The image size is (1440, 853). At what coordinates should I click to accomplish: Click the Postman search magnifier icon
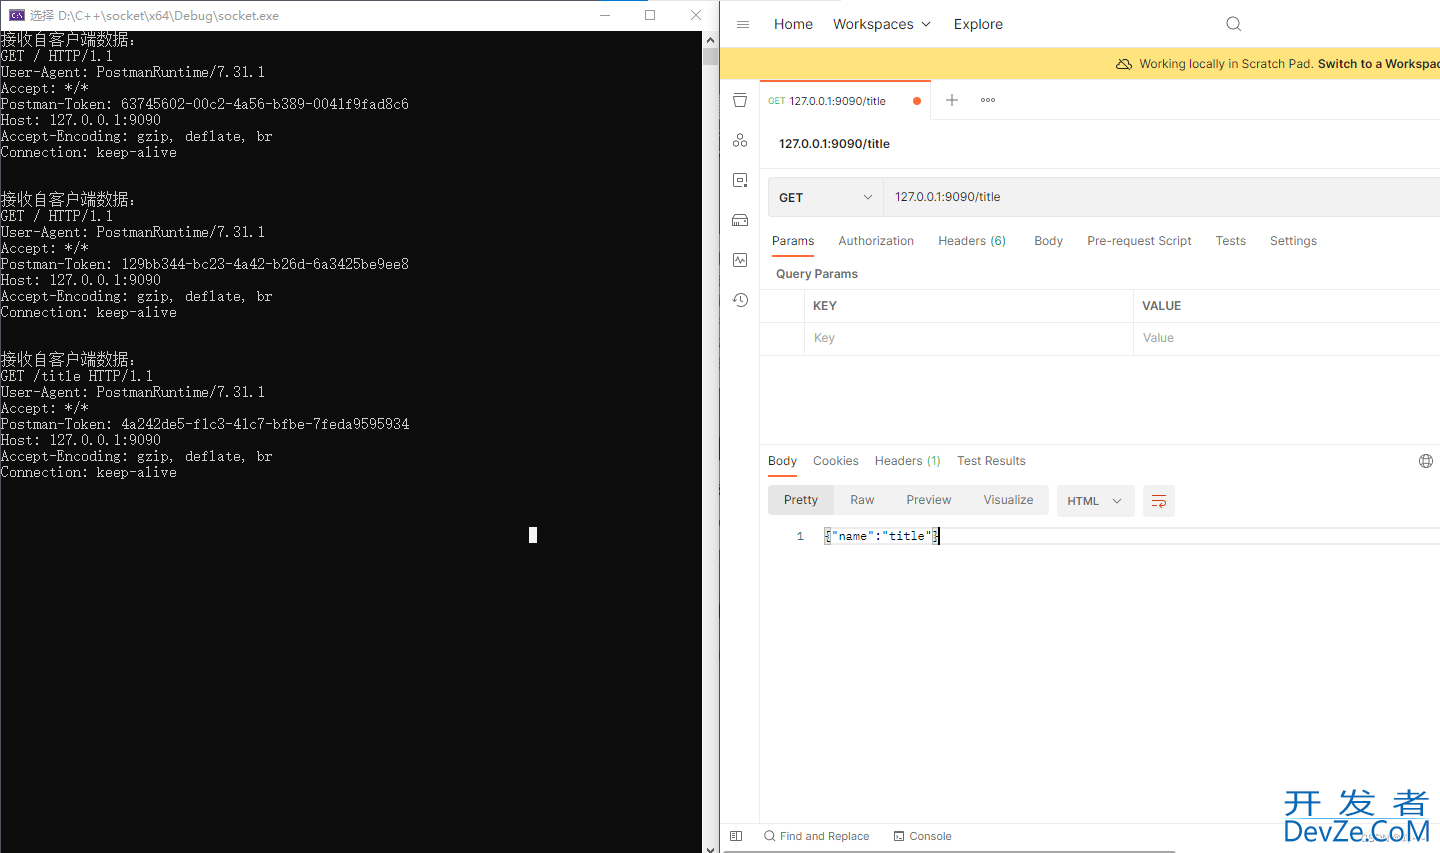click(x=1233, y=24)
